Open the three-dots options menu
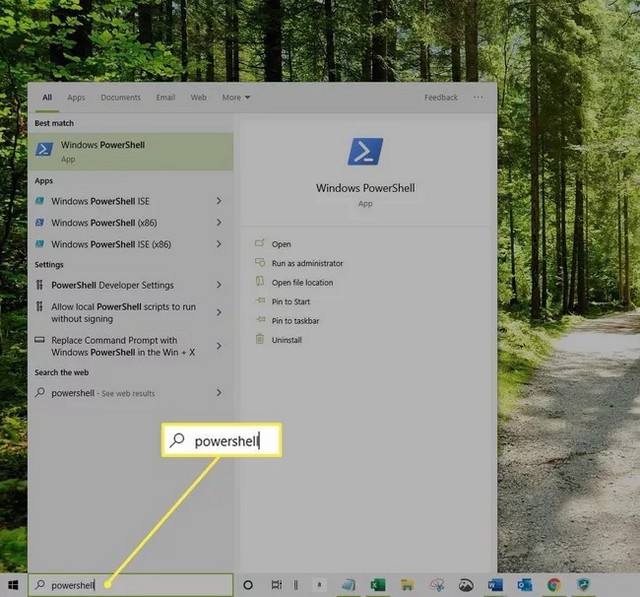Image resolution: width=640 pixels, height=597 pixels. [x=478, y=98]
